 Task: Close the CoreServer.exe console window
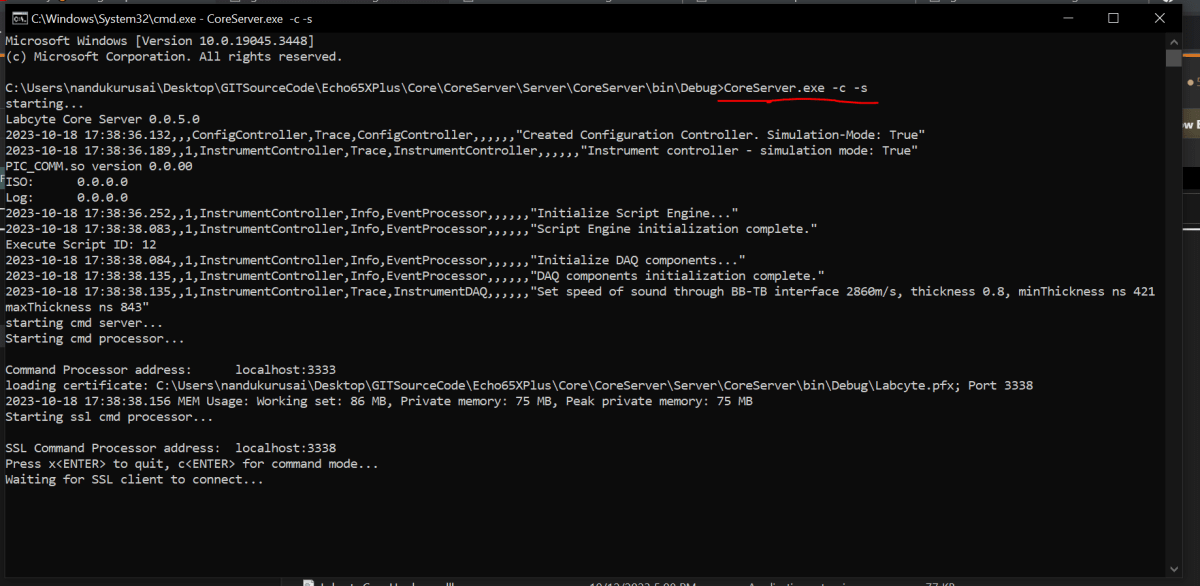[x=1159, y=17]
